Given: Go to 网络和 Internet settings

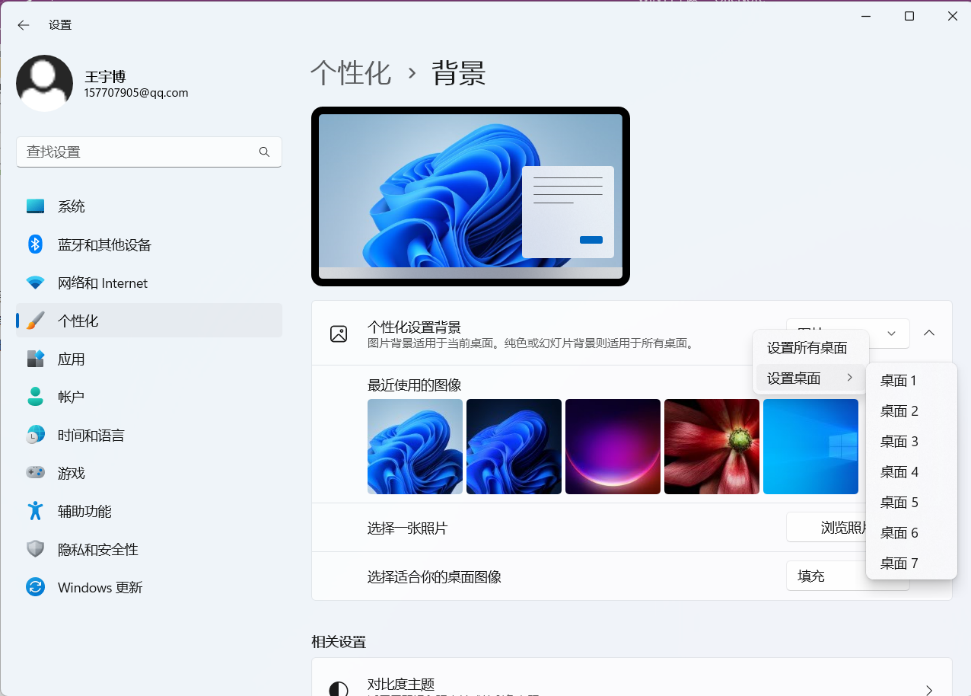Looking at the screenshot, I should coord(149,283).
